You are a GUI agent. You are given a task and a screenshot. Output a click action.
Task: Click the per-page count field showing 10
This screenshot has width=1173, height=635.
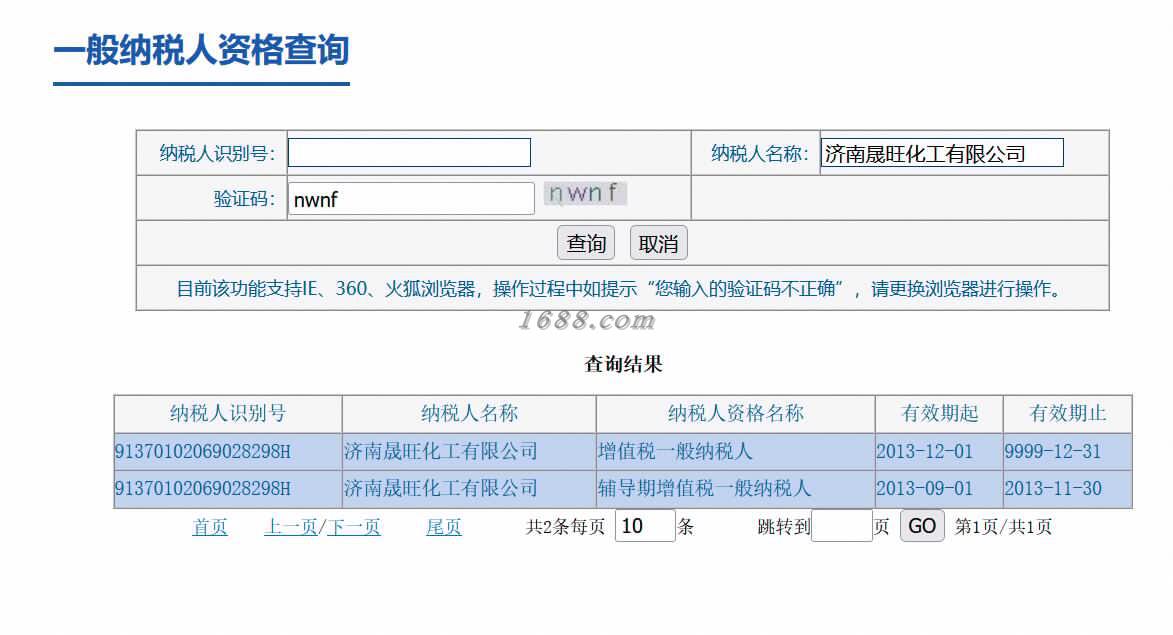coord(645,526)
